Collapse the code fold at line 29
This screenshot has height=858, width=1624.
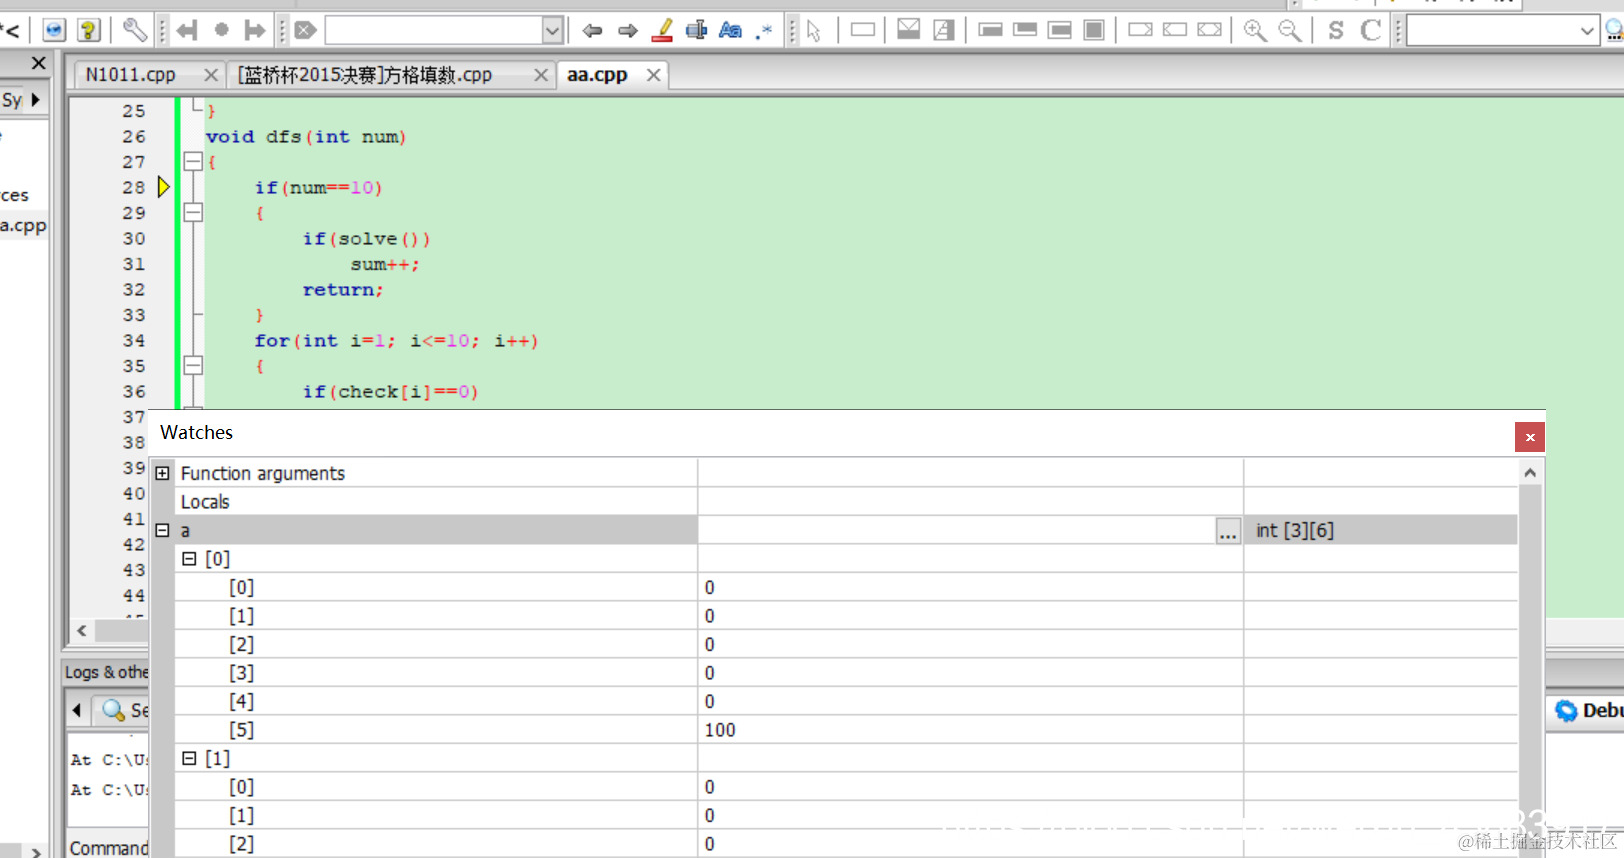coord(193,212)
